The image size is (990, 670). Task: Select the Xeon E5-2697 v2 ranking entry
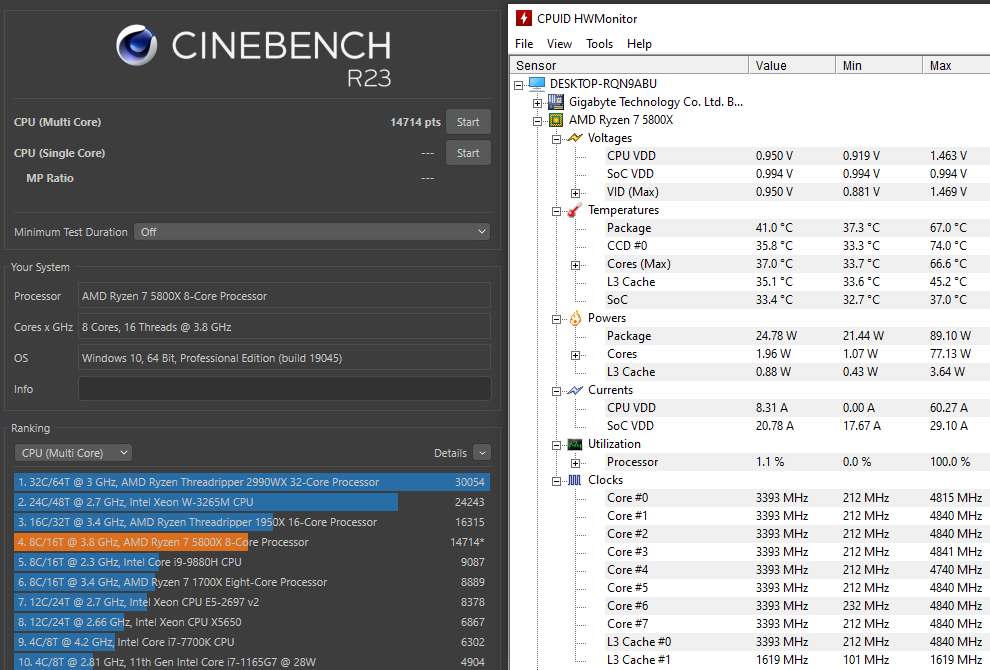(x=252, y=602)
